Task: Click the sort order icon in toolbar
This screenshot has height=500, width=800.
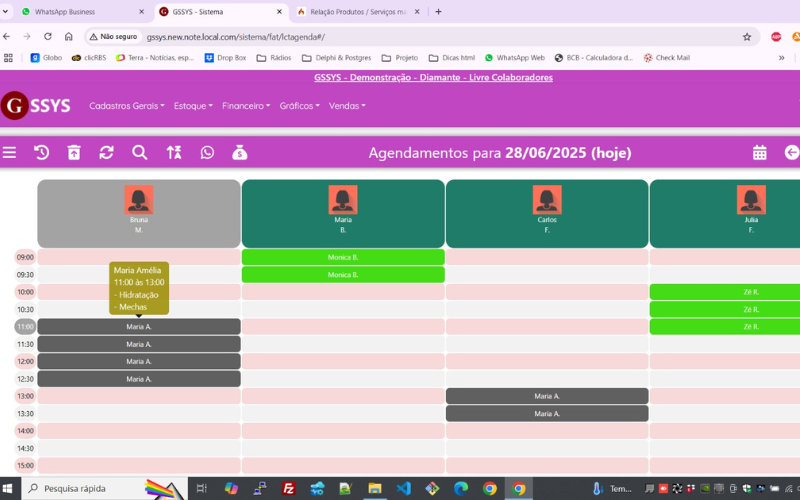Action: coord(174,153)
